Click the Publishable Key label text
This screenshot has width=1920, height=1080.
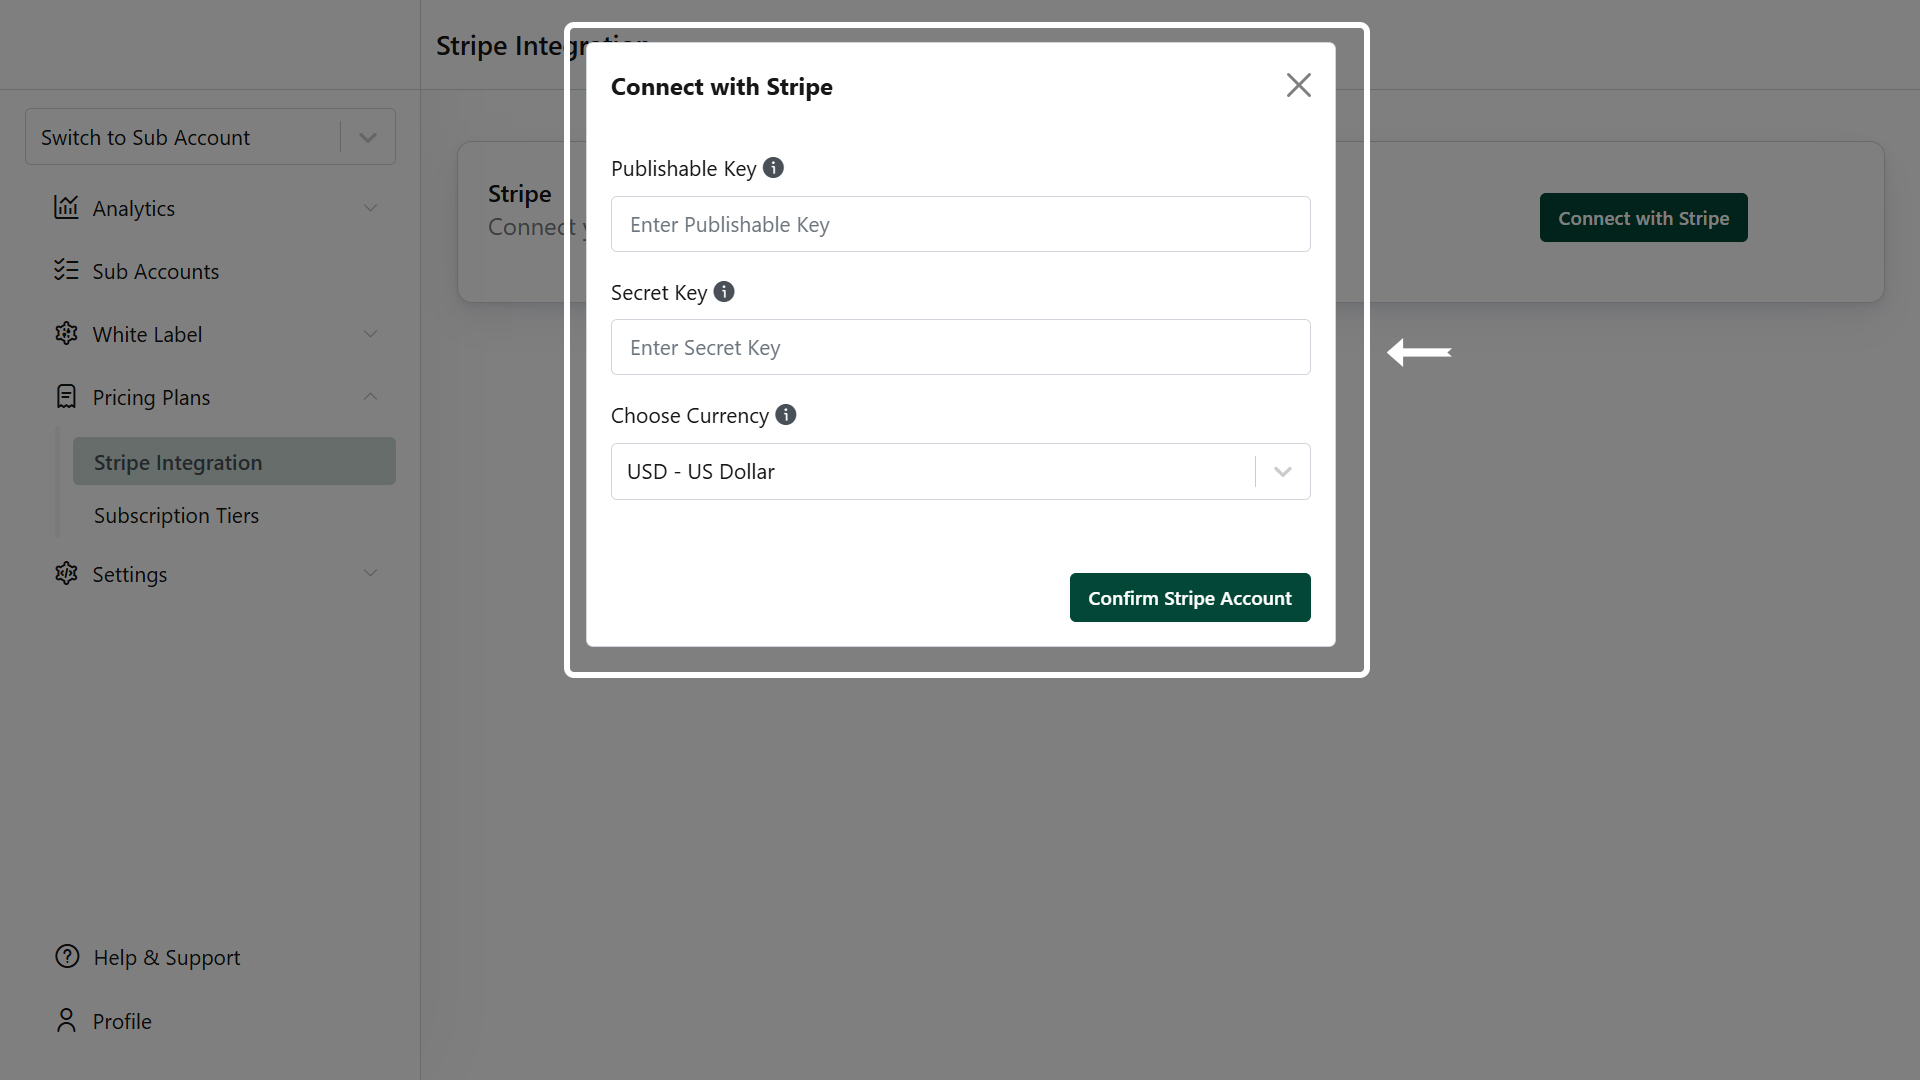click(684, 168)
